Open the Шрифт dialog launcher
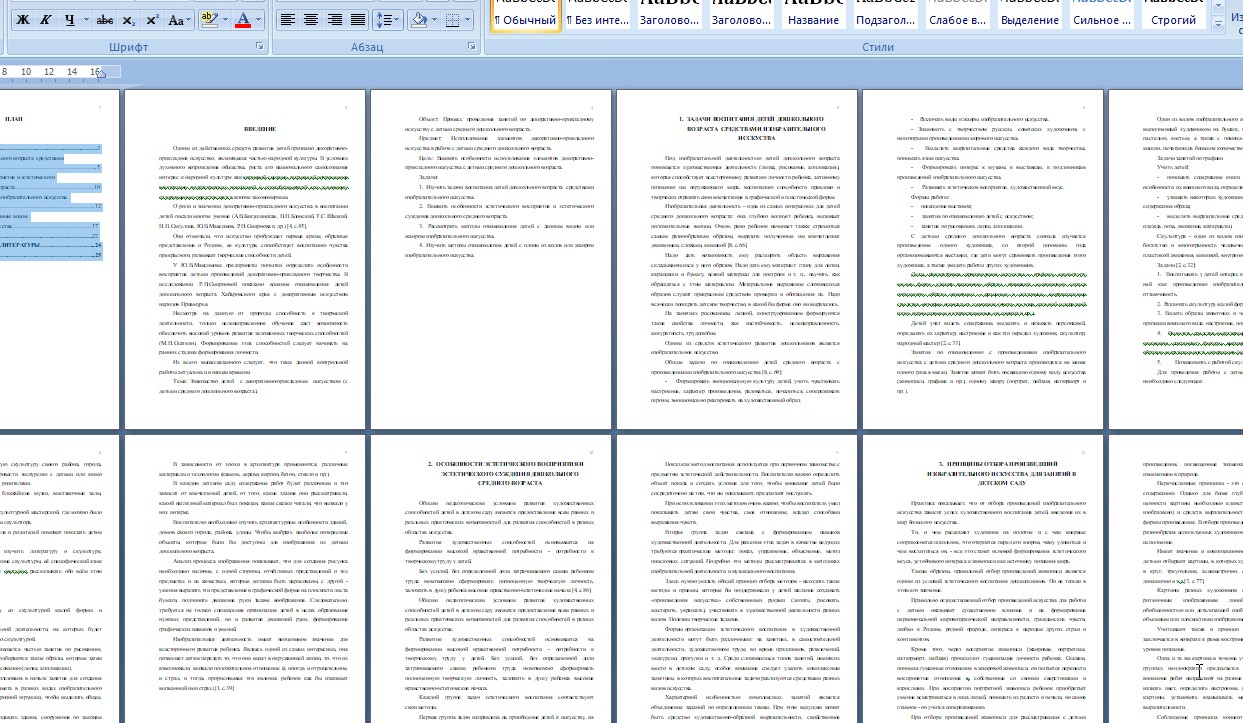The height and width of the screenshot is (723, 1243). [260, 47]
